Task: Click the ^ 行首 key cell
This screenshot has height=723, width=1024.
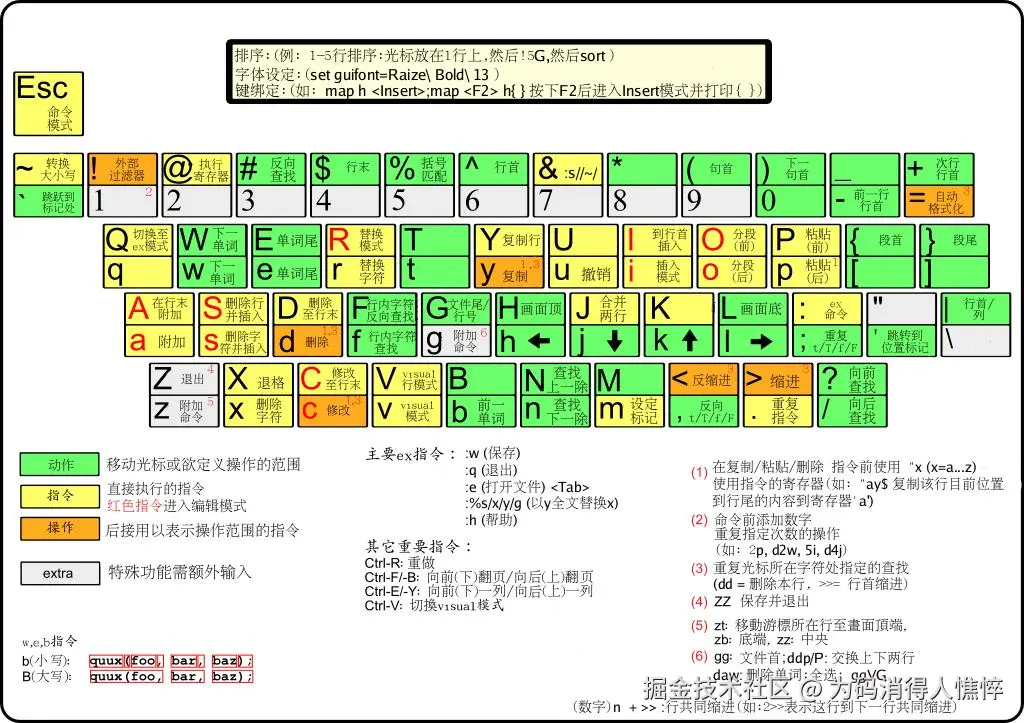Action: [494, 169]
